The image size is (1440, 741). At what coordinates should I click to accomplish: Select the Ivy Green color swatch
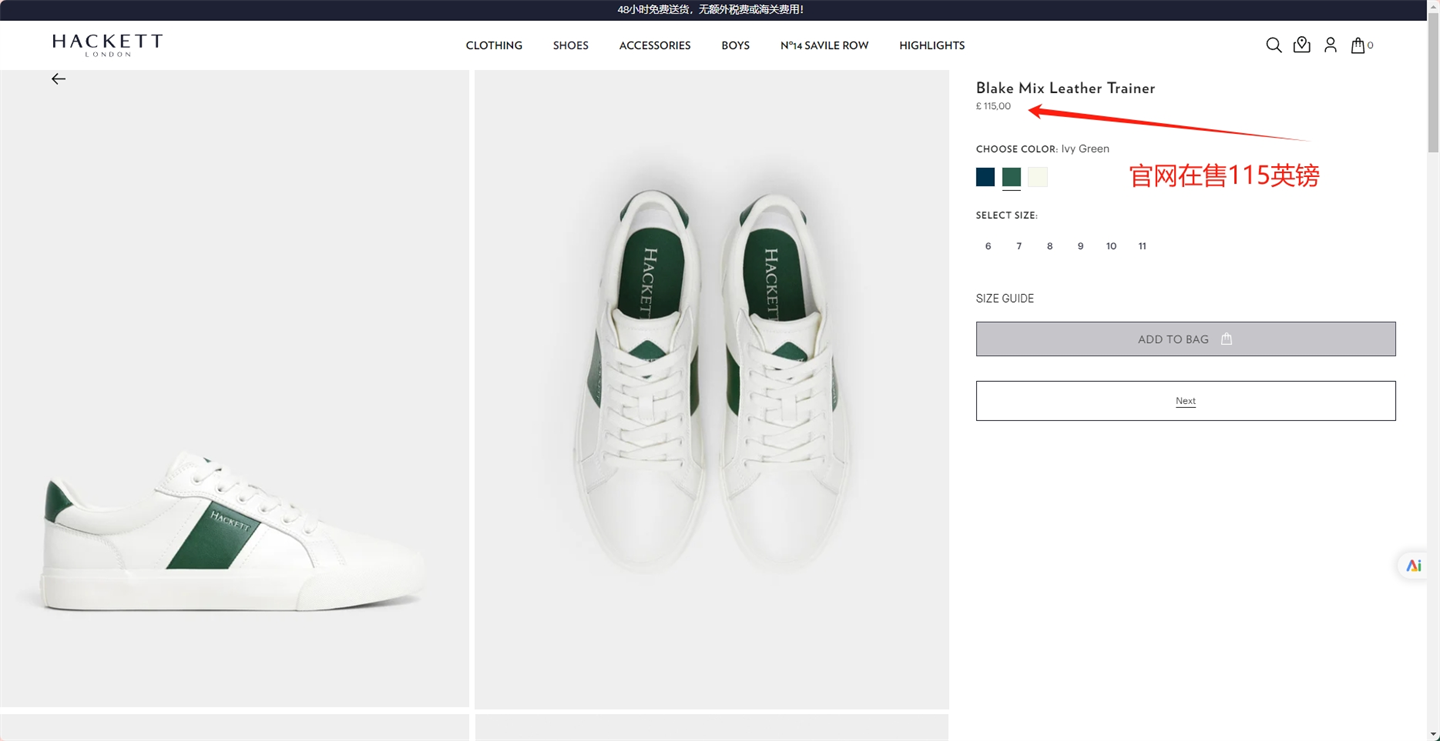(1011, 177)
